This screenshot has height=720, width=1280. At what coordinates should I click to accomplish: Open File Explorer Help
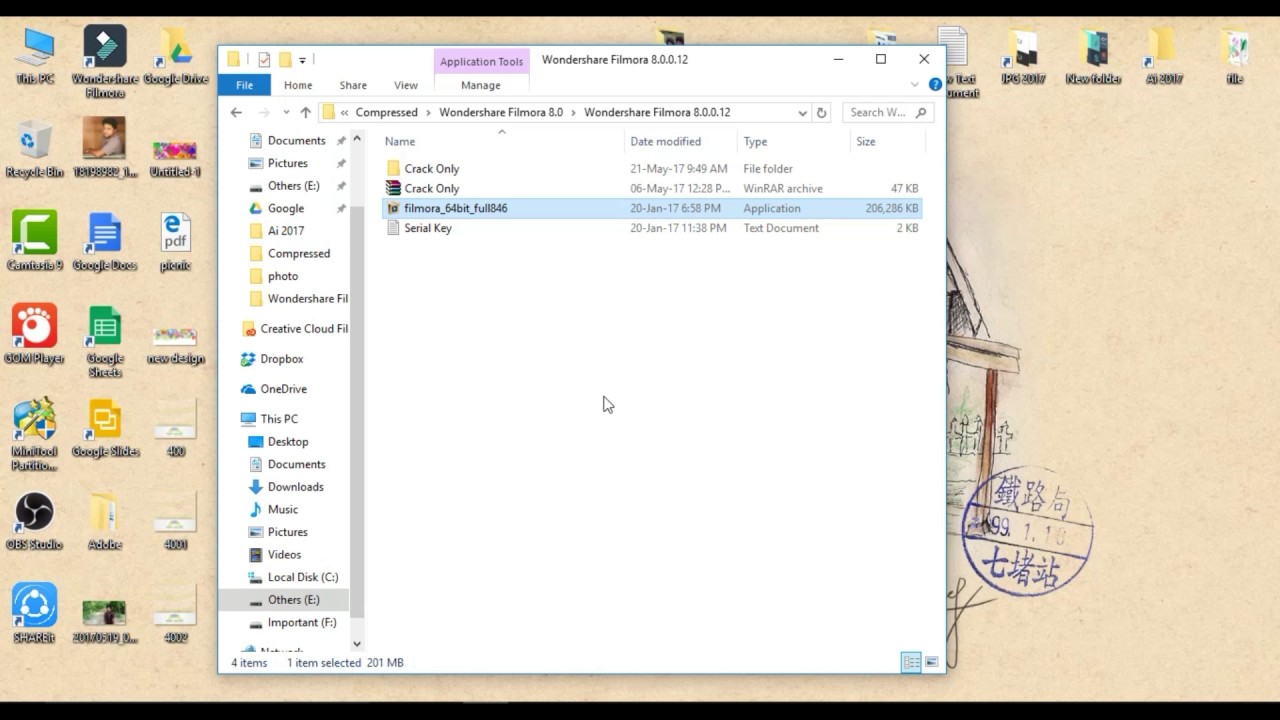(x=936, y=85)
